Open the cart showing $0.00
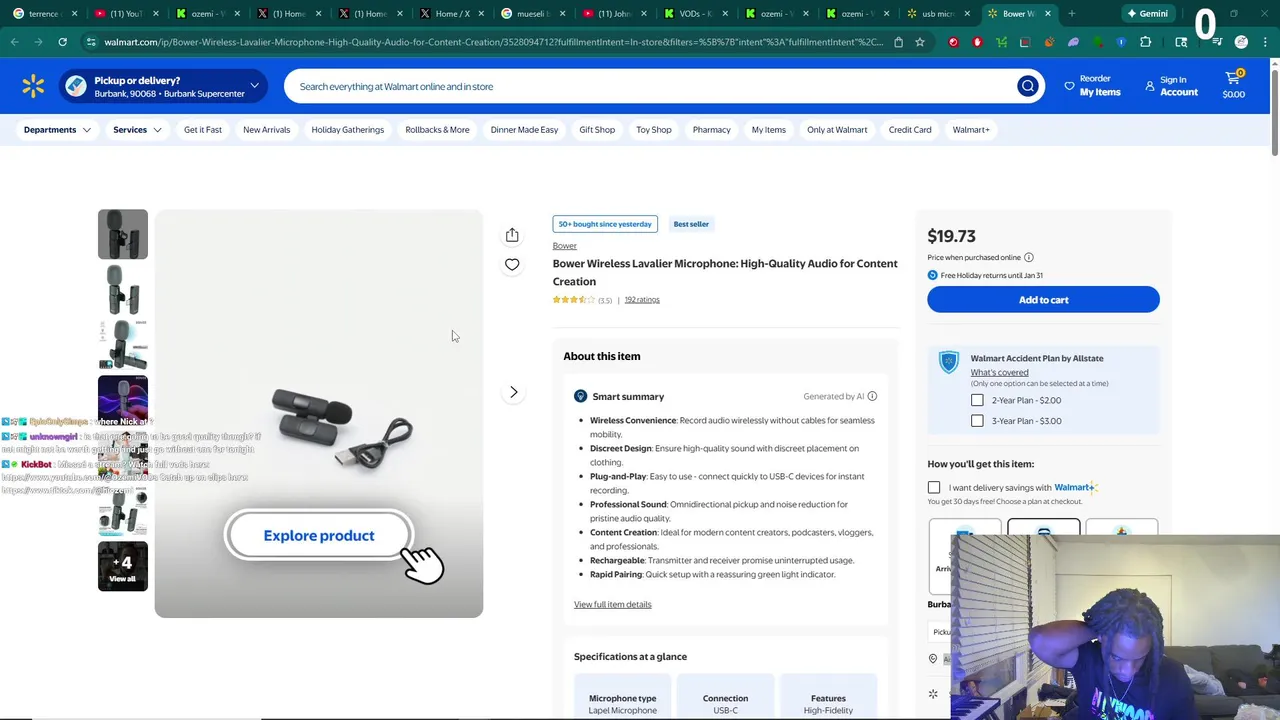 (x=1233, y=86)
